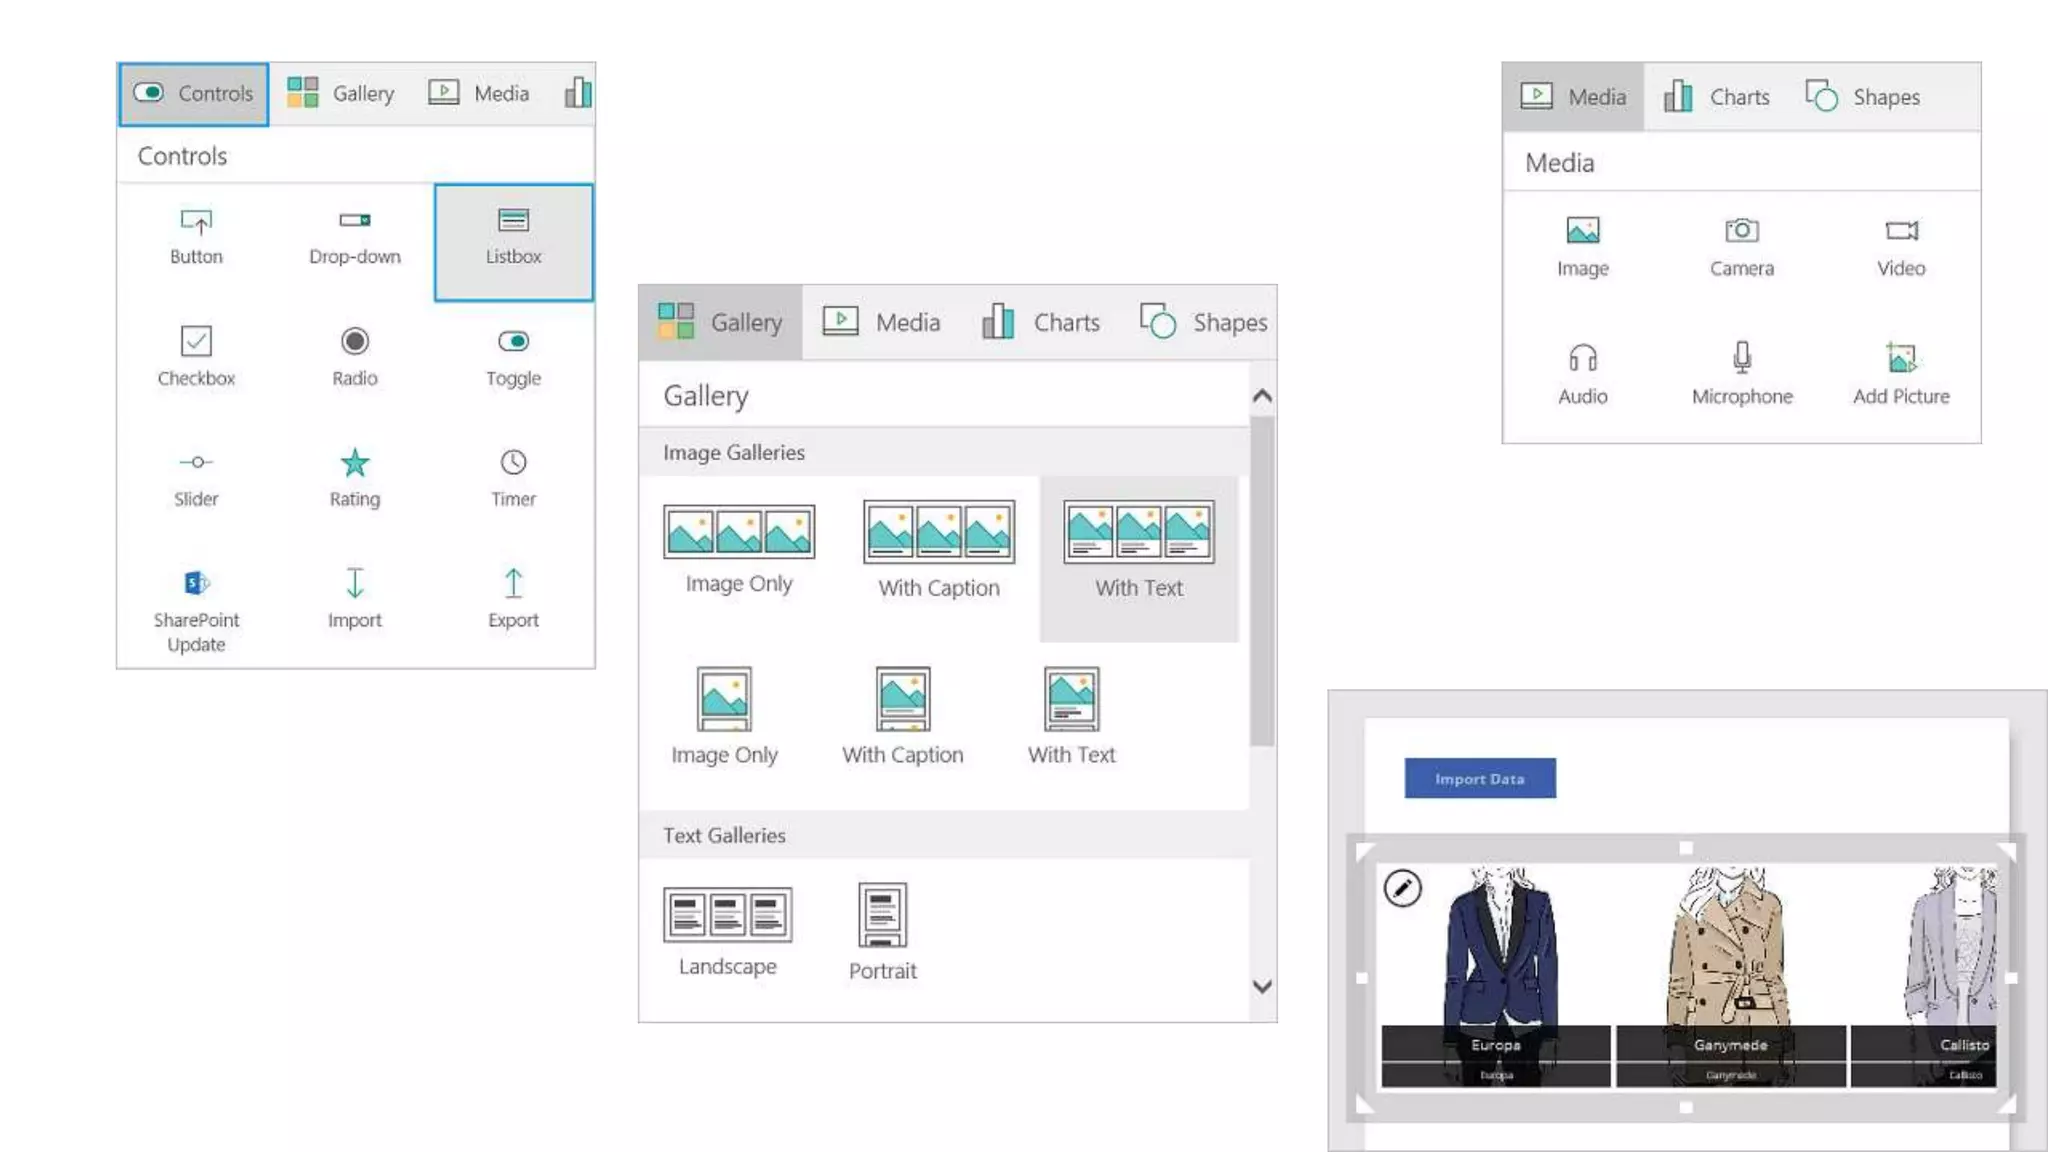Insert a Listbox control
Image resolution: width=2048 pixels, height=1152 pixels.
513,239
